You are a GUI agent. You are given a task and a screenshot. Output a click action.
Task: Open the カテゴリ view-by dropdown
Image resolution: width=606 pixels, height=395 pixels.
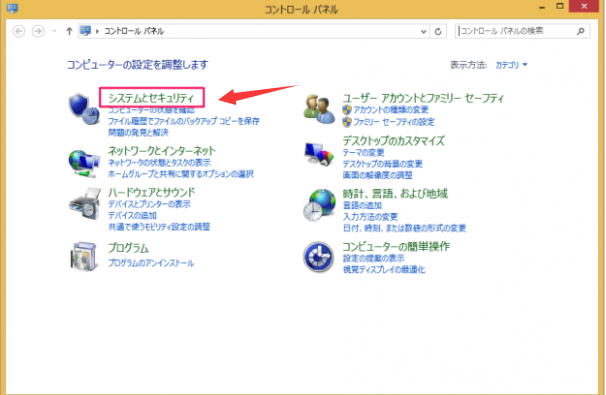pos(511,65)
